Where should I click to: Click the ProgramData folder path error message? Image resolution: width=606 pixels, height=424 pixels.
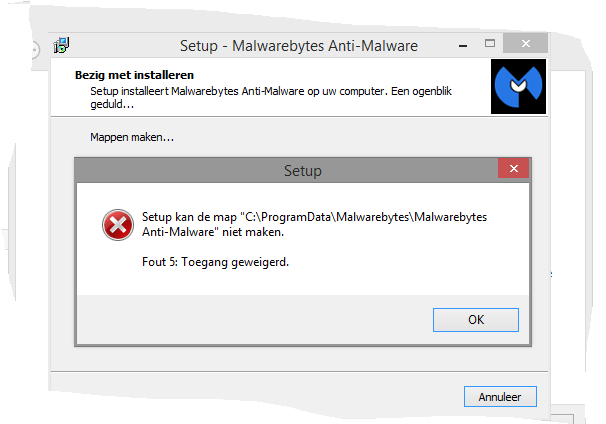coord(314,224)
